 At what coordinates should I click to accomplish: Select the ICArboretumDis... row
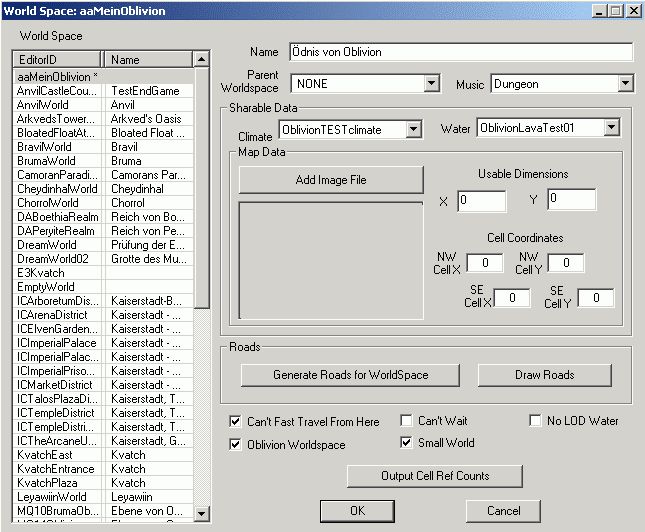click(x=104, y=301)
